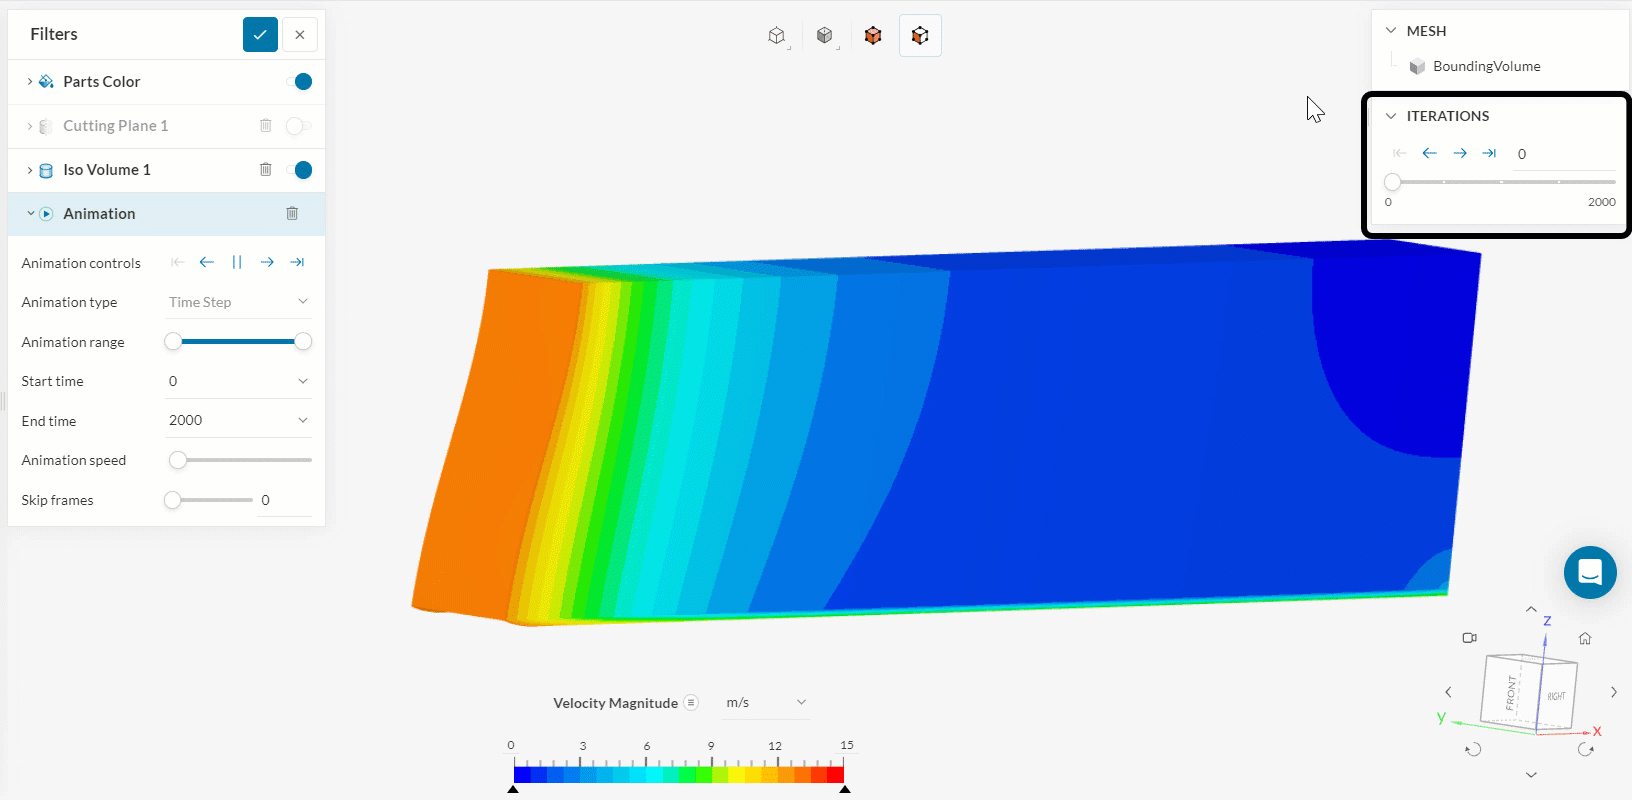Image resolution: width=1632 pixels, height=800 pixels.
Task: Jump to last frame in Animation controls
Action: pyautogui.click(x=297, y=262)
